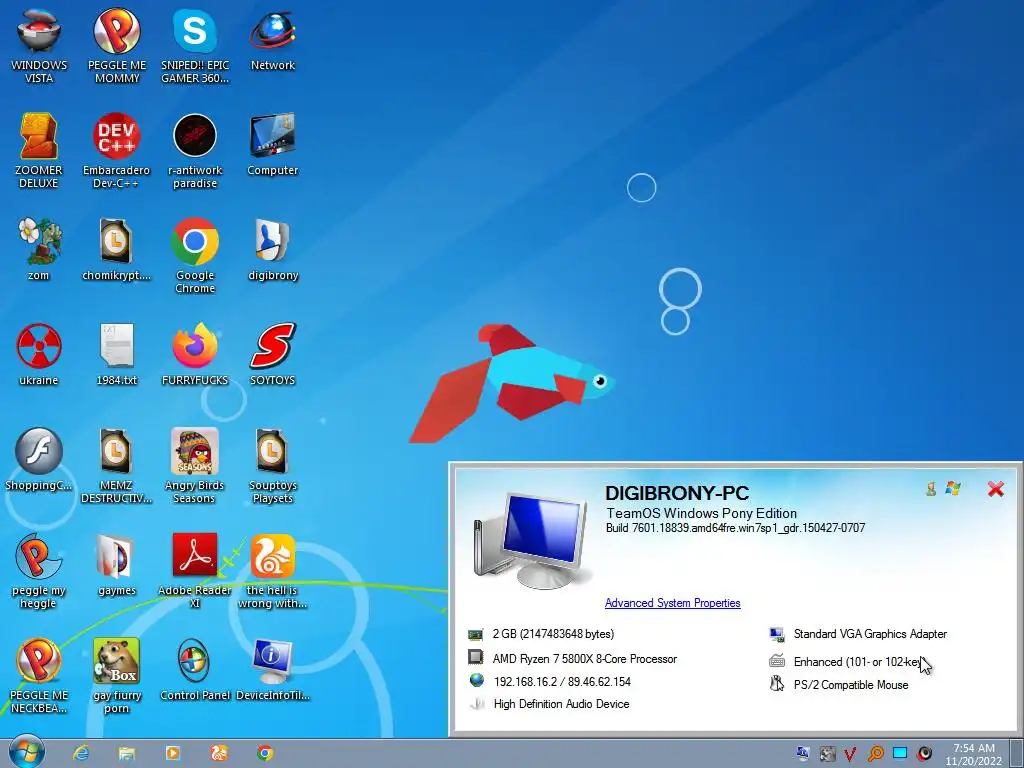Open the digibrony user folder
Image resolution: width=1024 pixels, height=768 pixels.
point(273,249)
